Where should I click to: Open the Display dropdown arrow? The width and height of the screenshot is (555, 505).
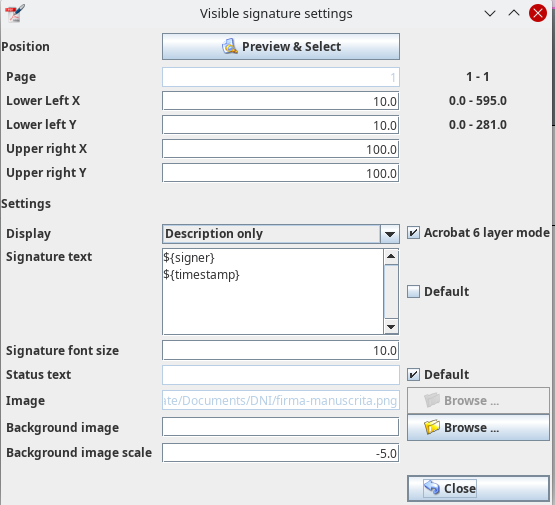click(x=390, y=234)
